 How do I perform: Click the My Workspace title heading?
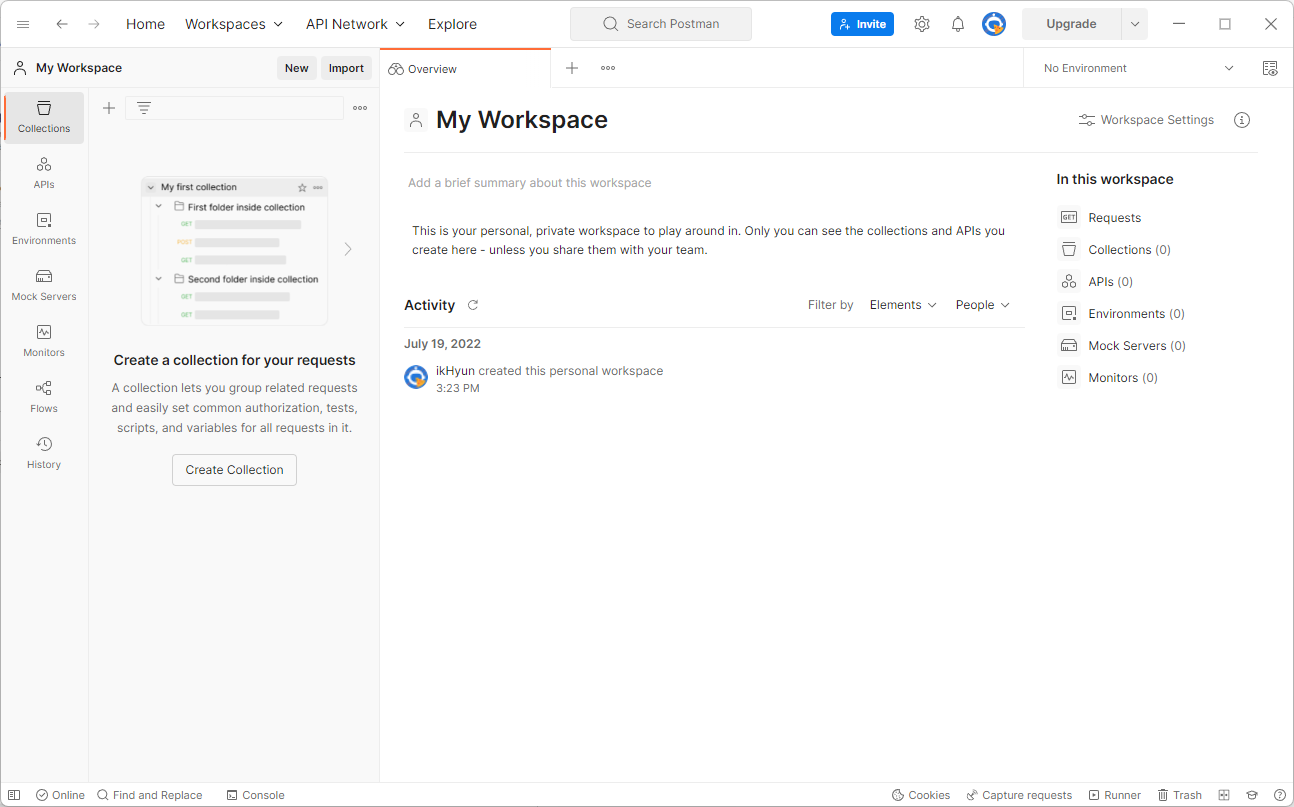tap(522, 120)
